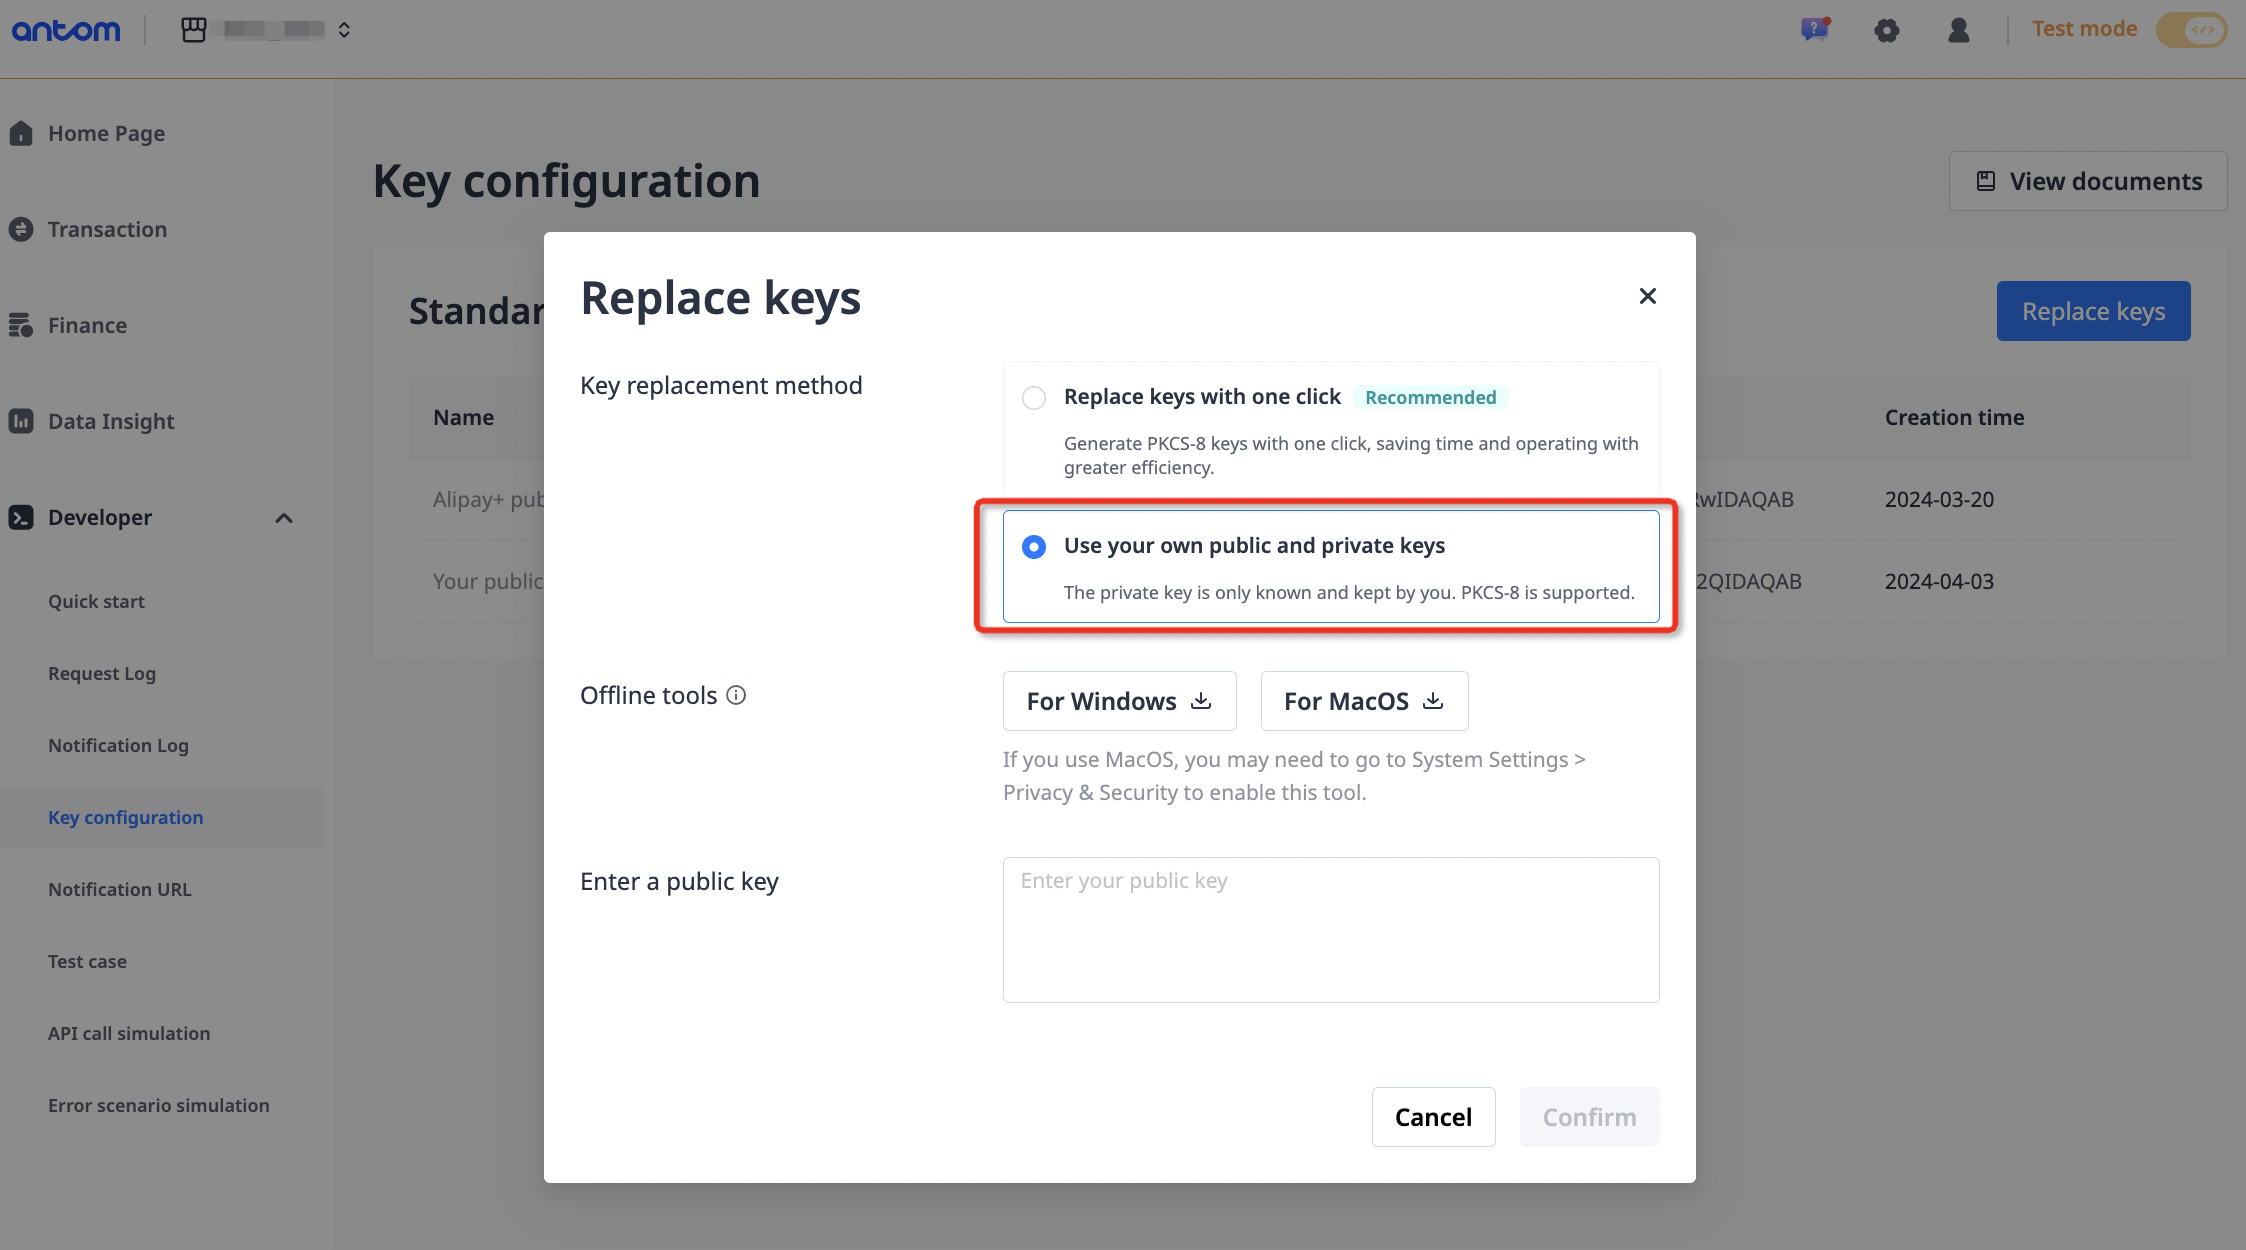Go to Request Log in the sidebar

pyautogui.click(x=102, y=673)
